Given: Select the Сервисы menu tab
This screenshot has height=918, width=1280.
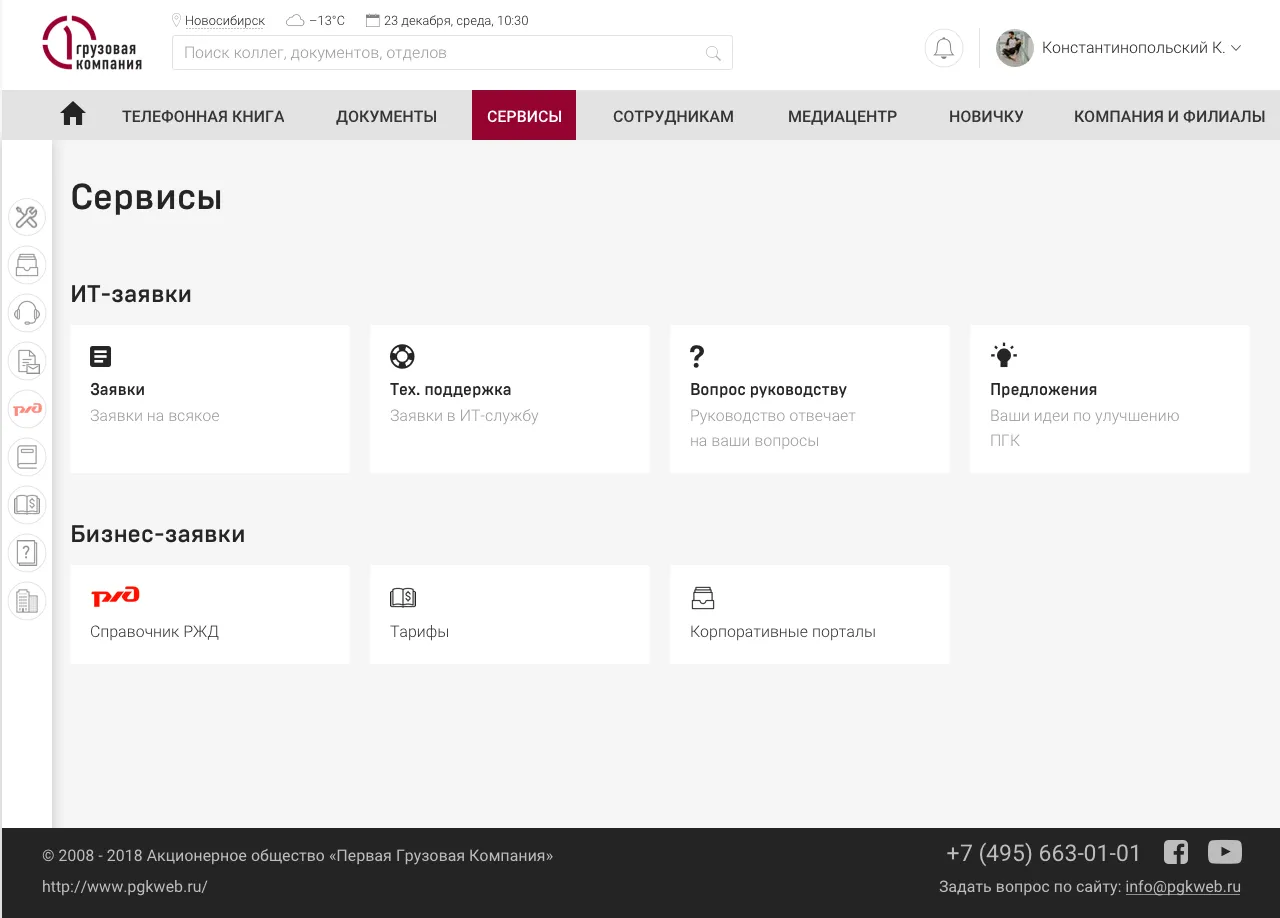Looking at the screenshot, I should click(524, 115).
